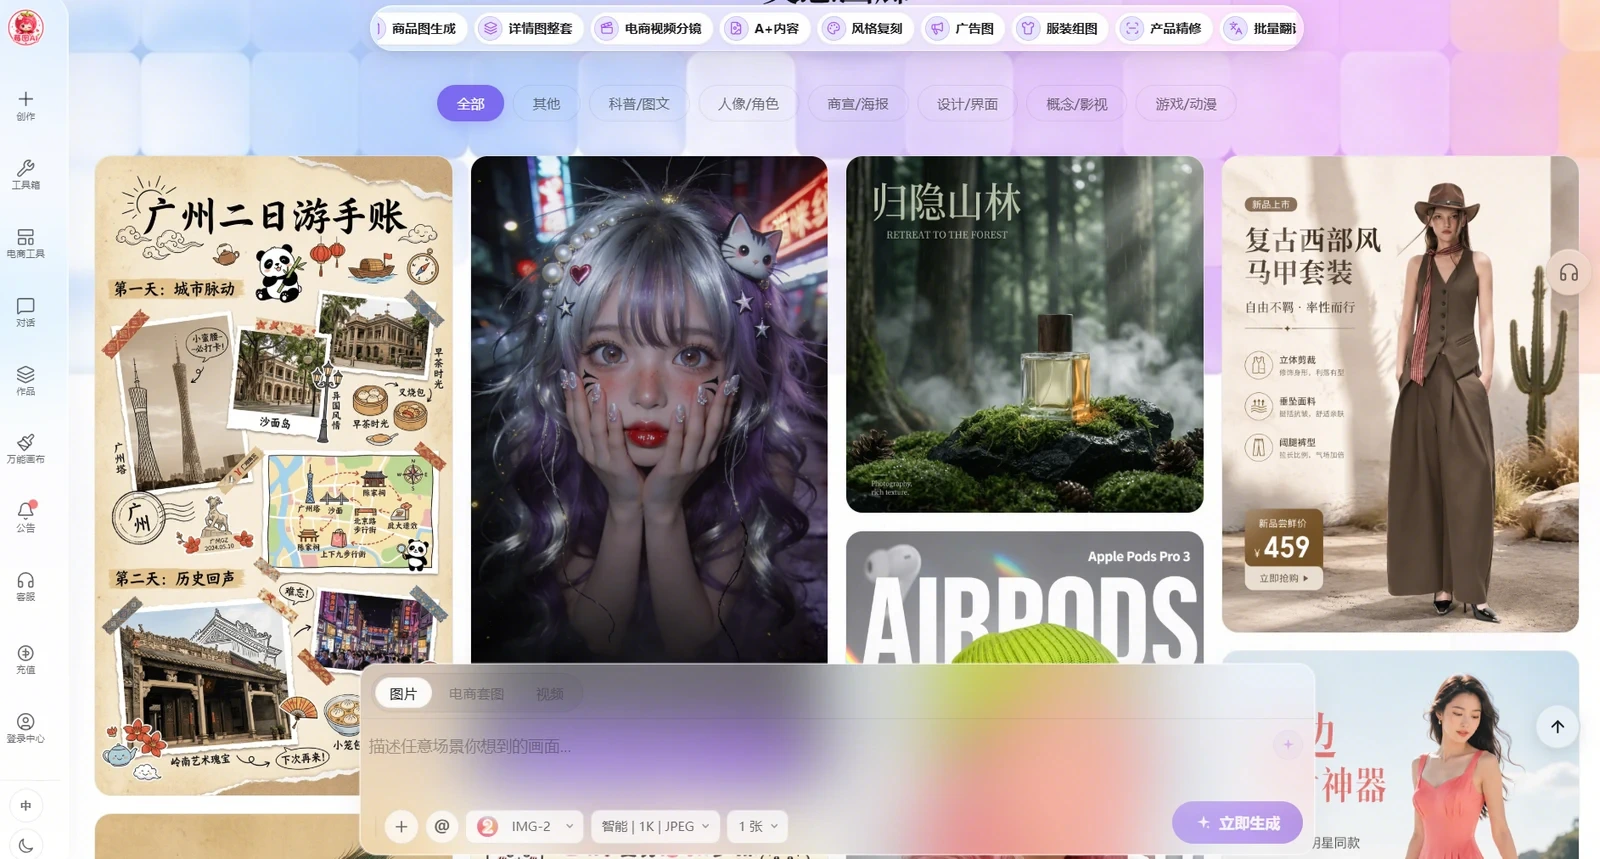Toggle dark mode moon icon

coord(26,845)
